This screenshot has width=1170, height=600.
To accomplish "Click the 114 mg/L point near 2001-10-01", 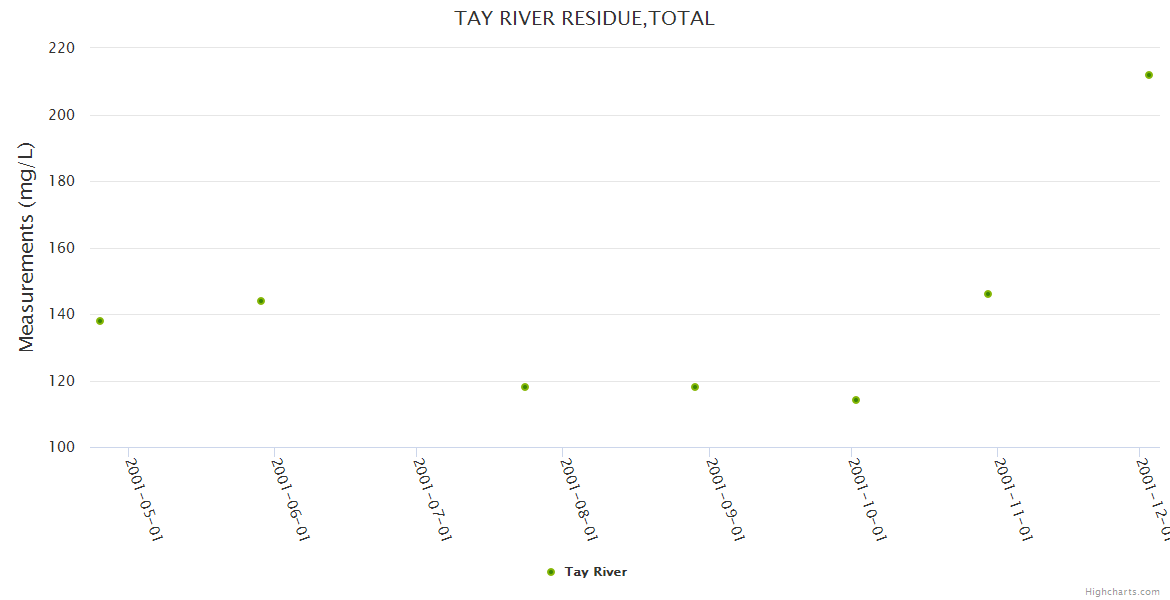I will (856, 400).
